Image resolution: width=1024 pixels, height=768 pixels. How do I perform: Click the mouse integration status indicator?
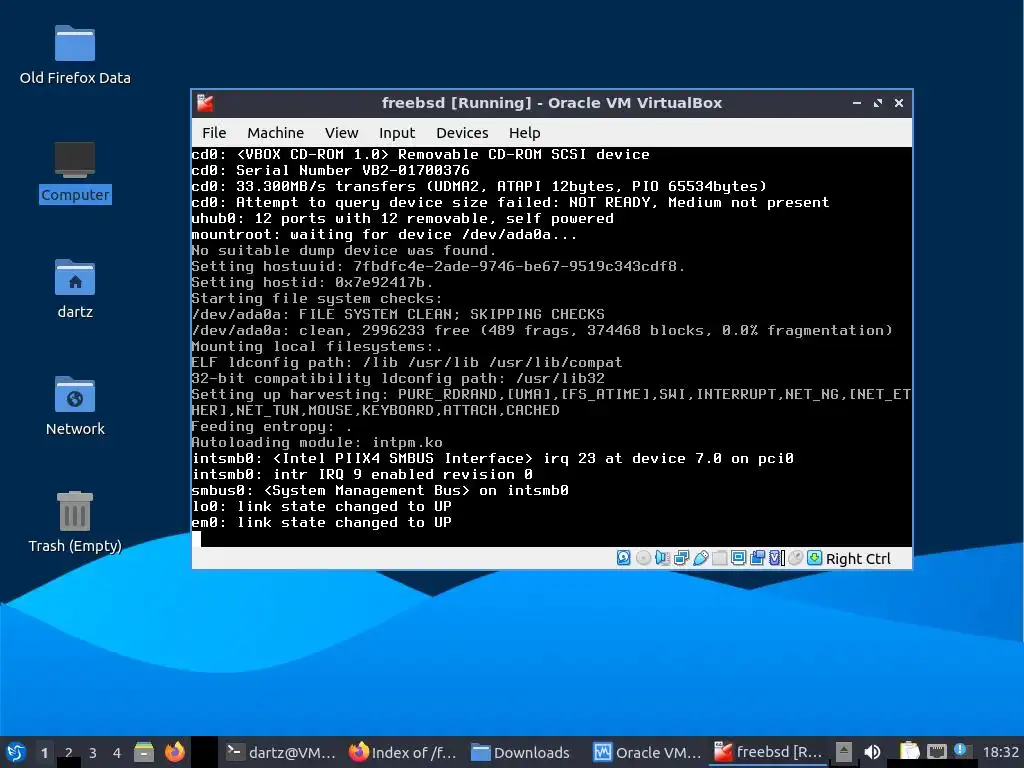(x=795, y=558)
